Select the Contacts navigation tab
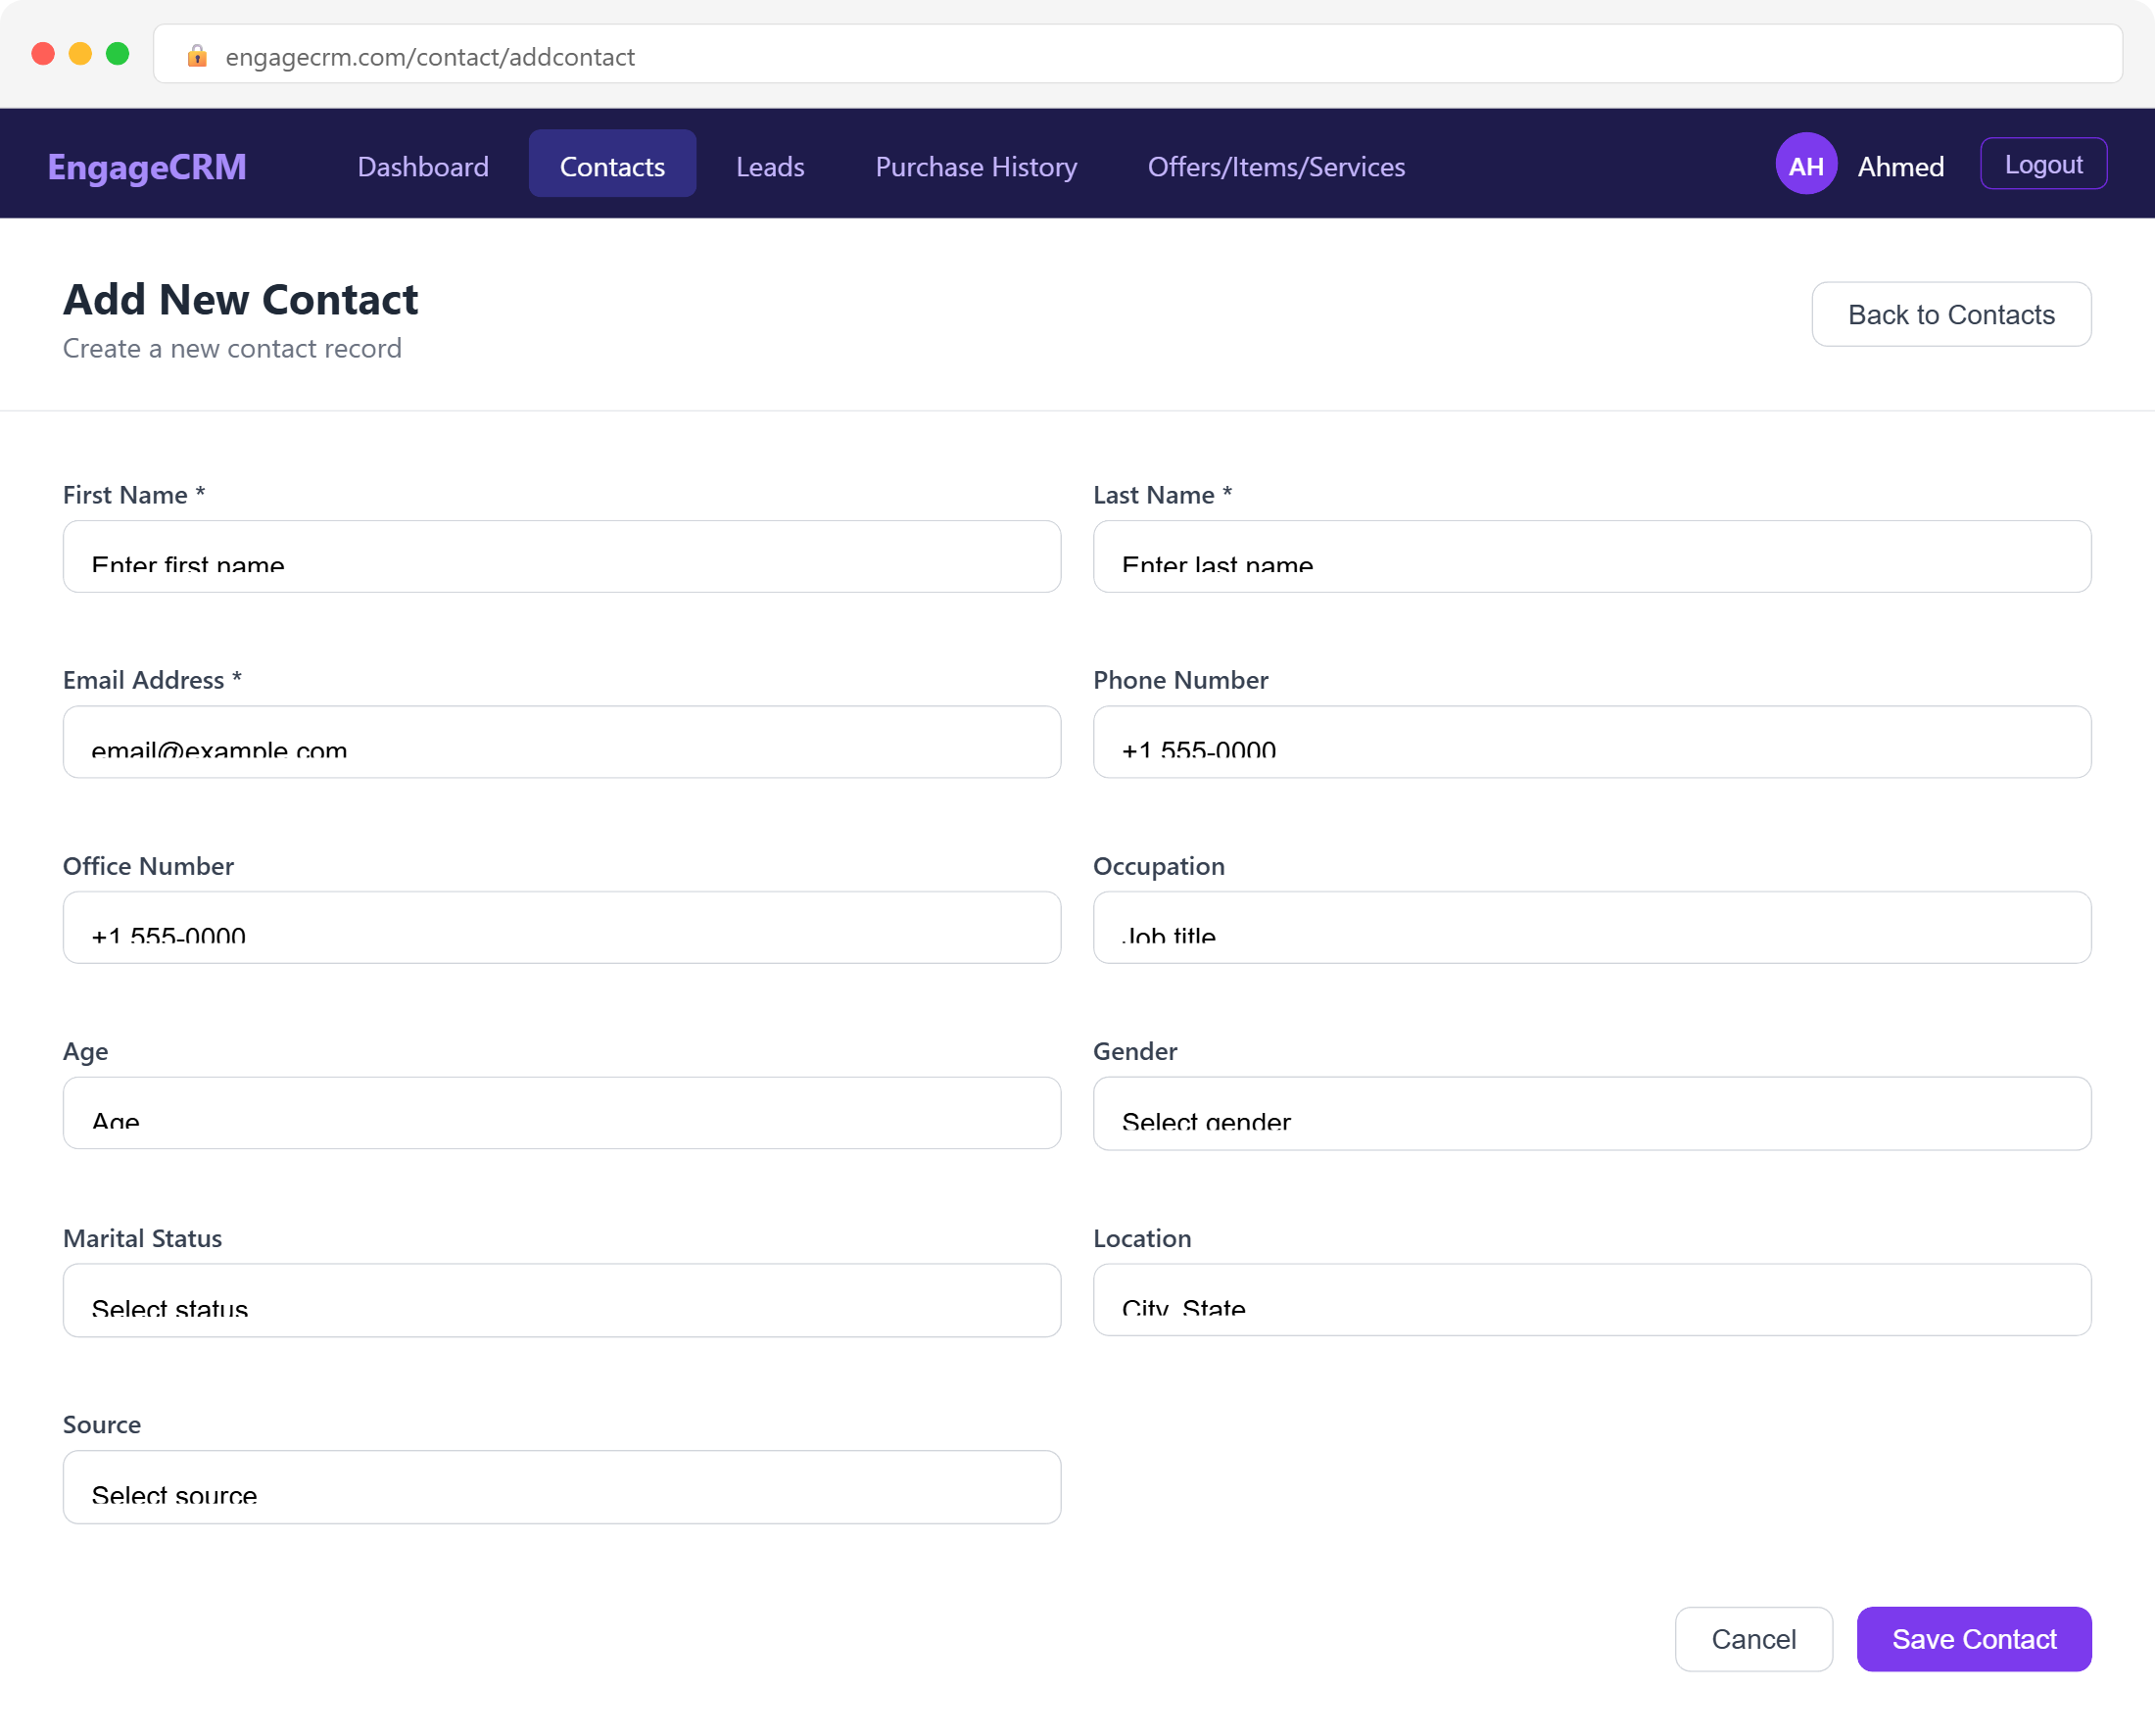The image size is (2155, 1736). pyautogui.click(x=611, y=166)
